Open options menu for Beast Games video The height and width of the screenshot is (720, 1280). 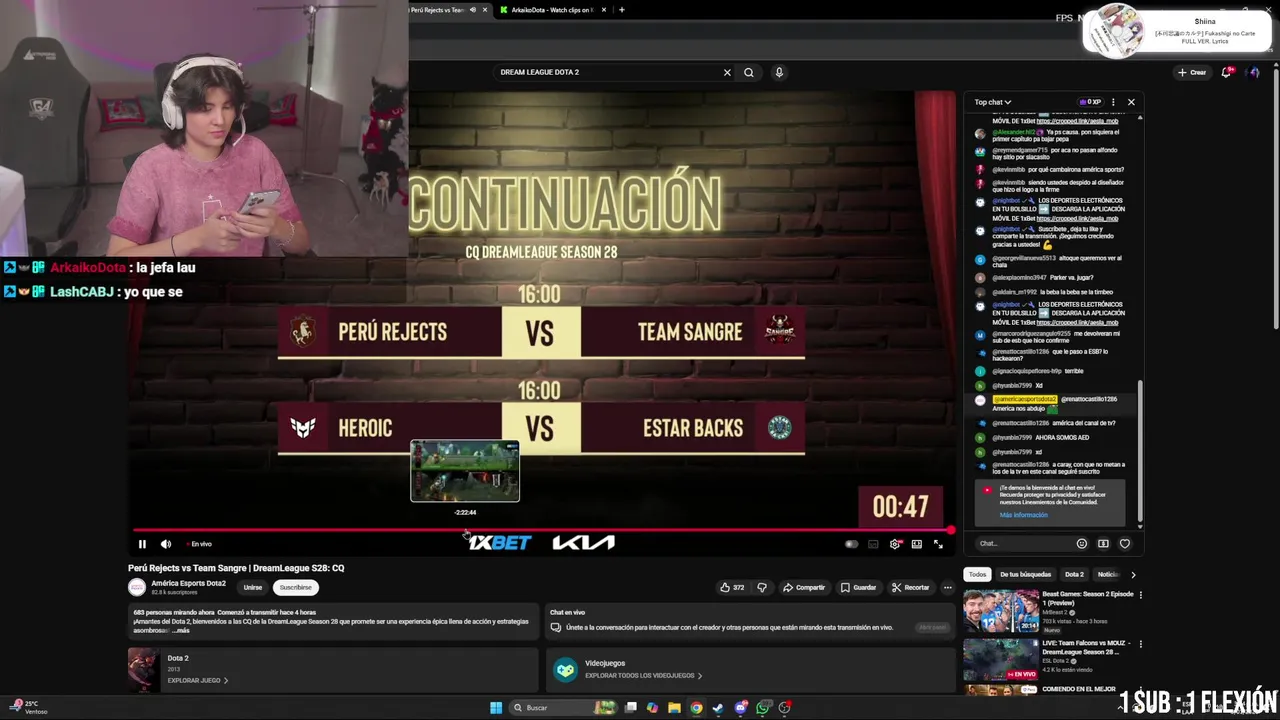tap(1140, 595)
